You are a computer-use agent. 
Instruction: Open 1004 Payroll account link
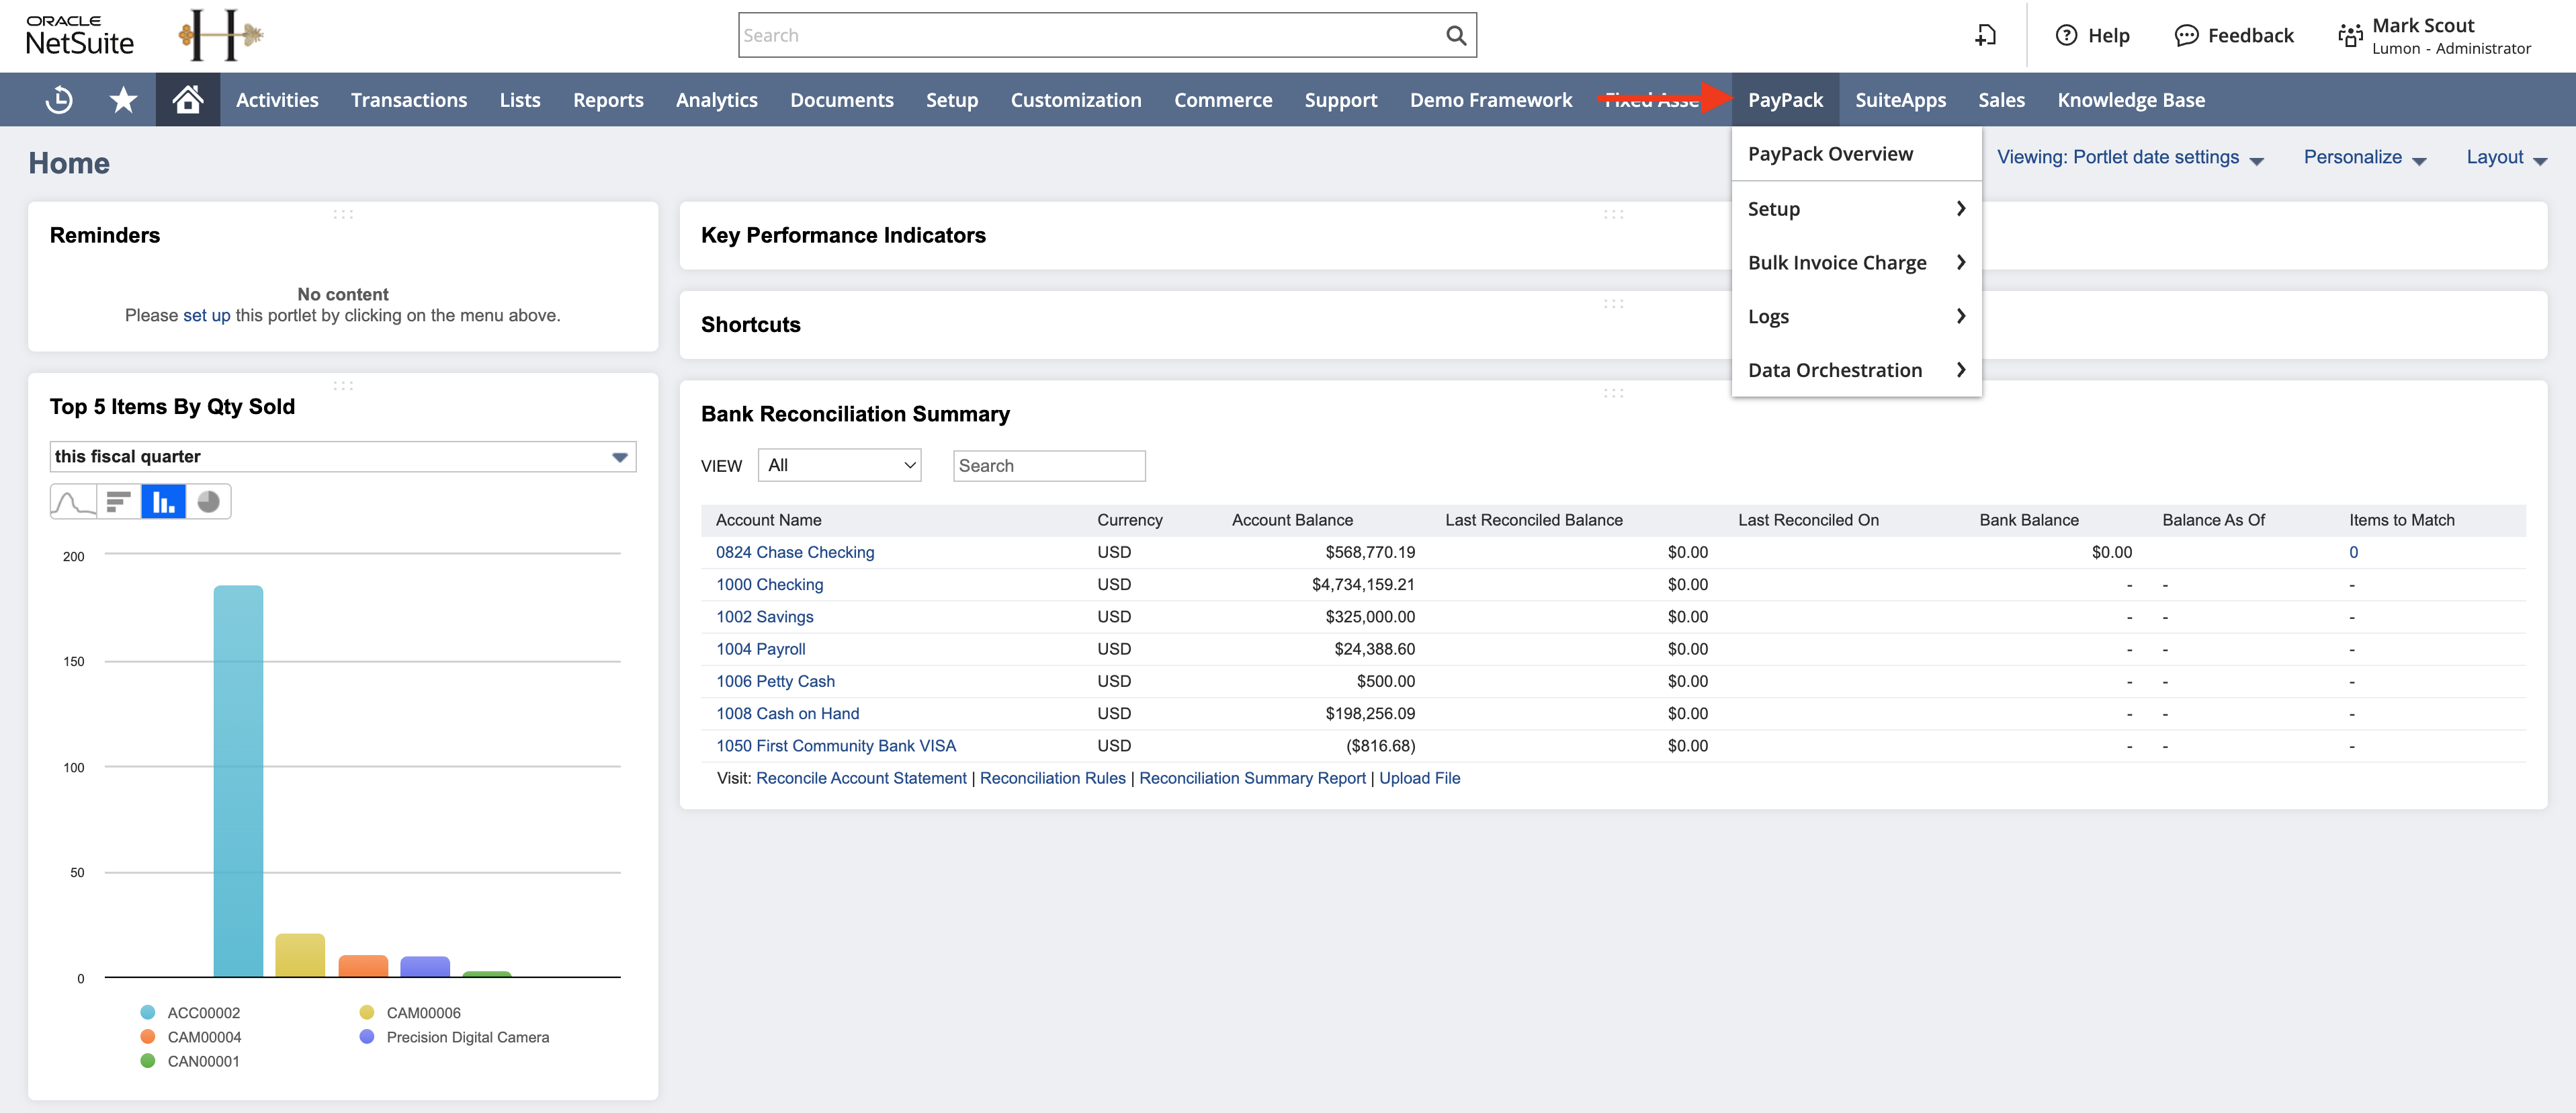pos(760,649)
